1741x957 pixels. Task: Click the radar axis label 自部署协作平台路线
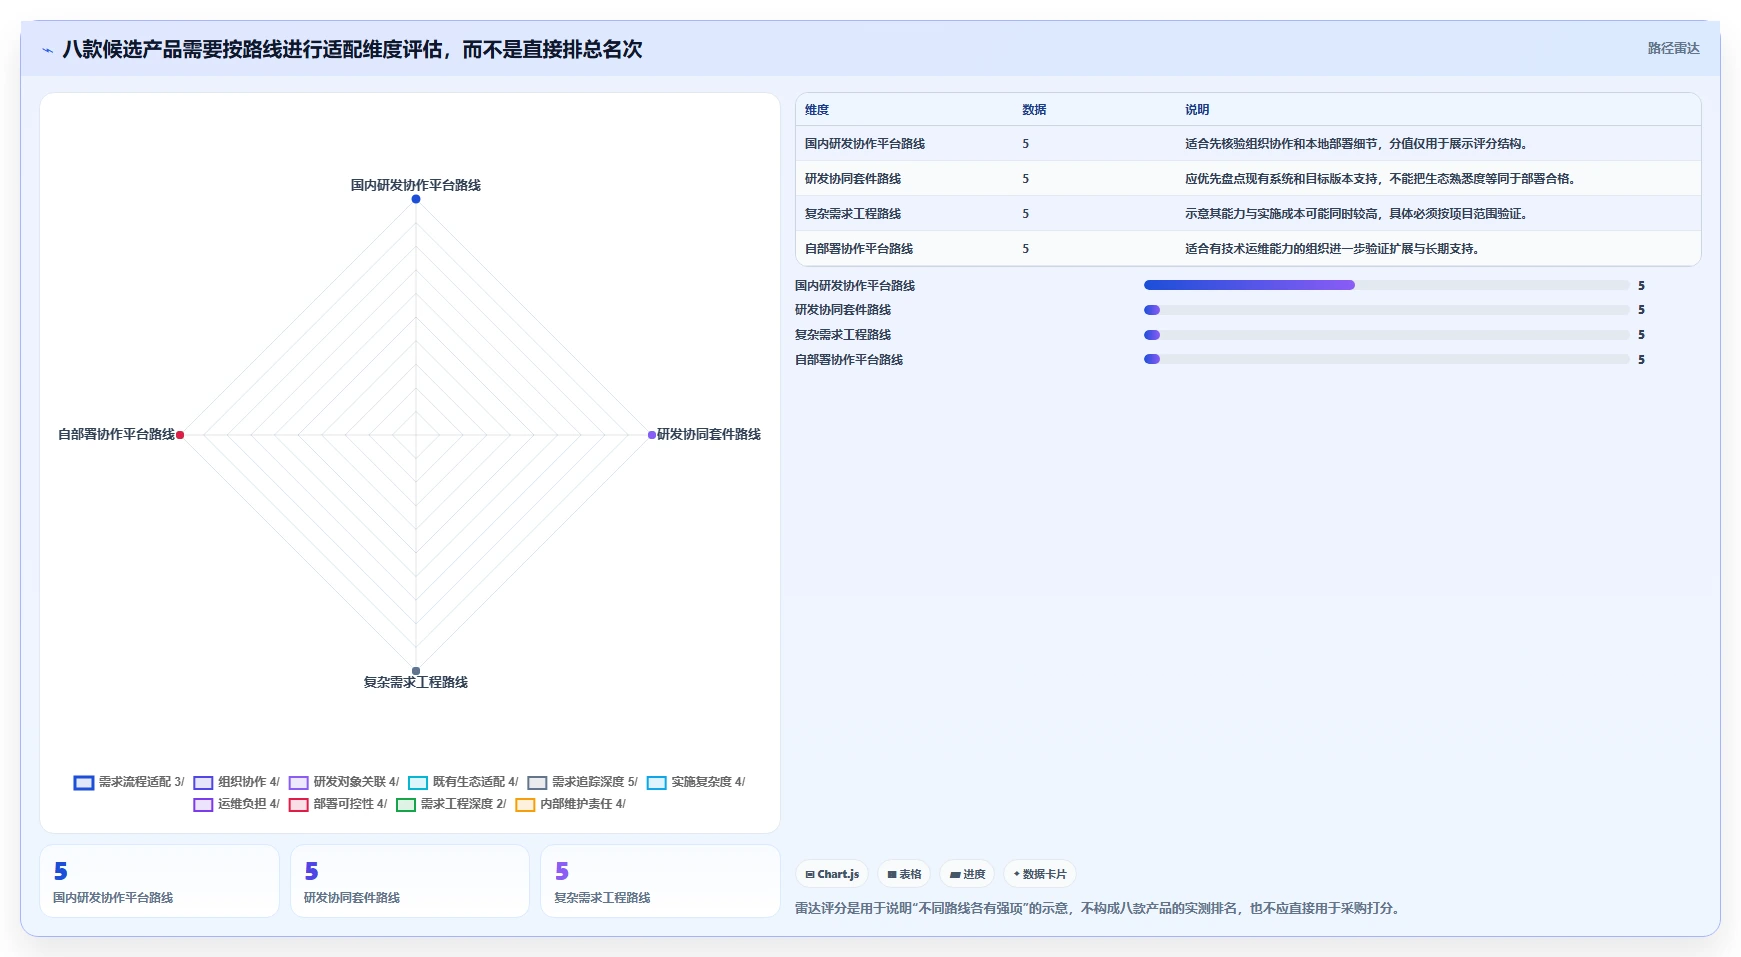pyautogui.click(x=116, y=434)
